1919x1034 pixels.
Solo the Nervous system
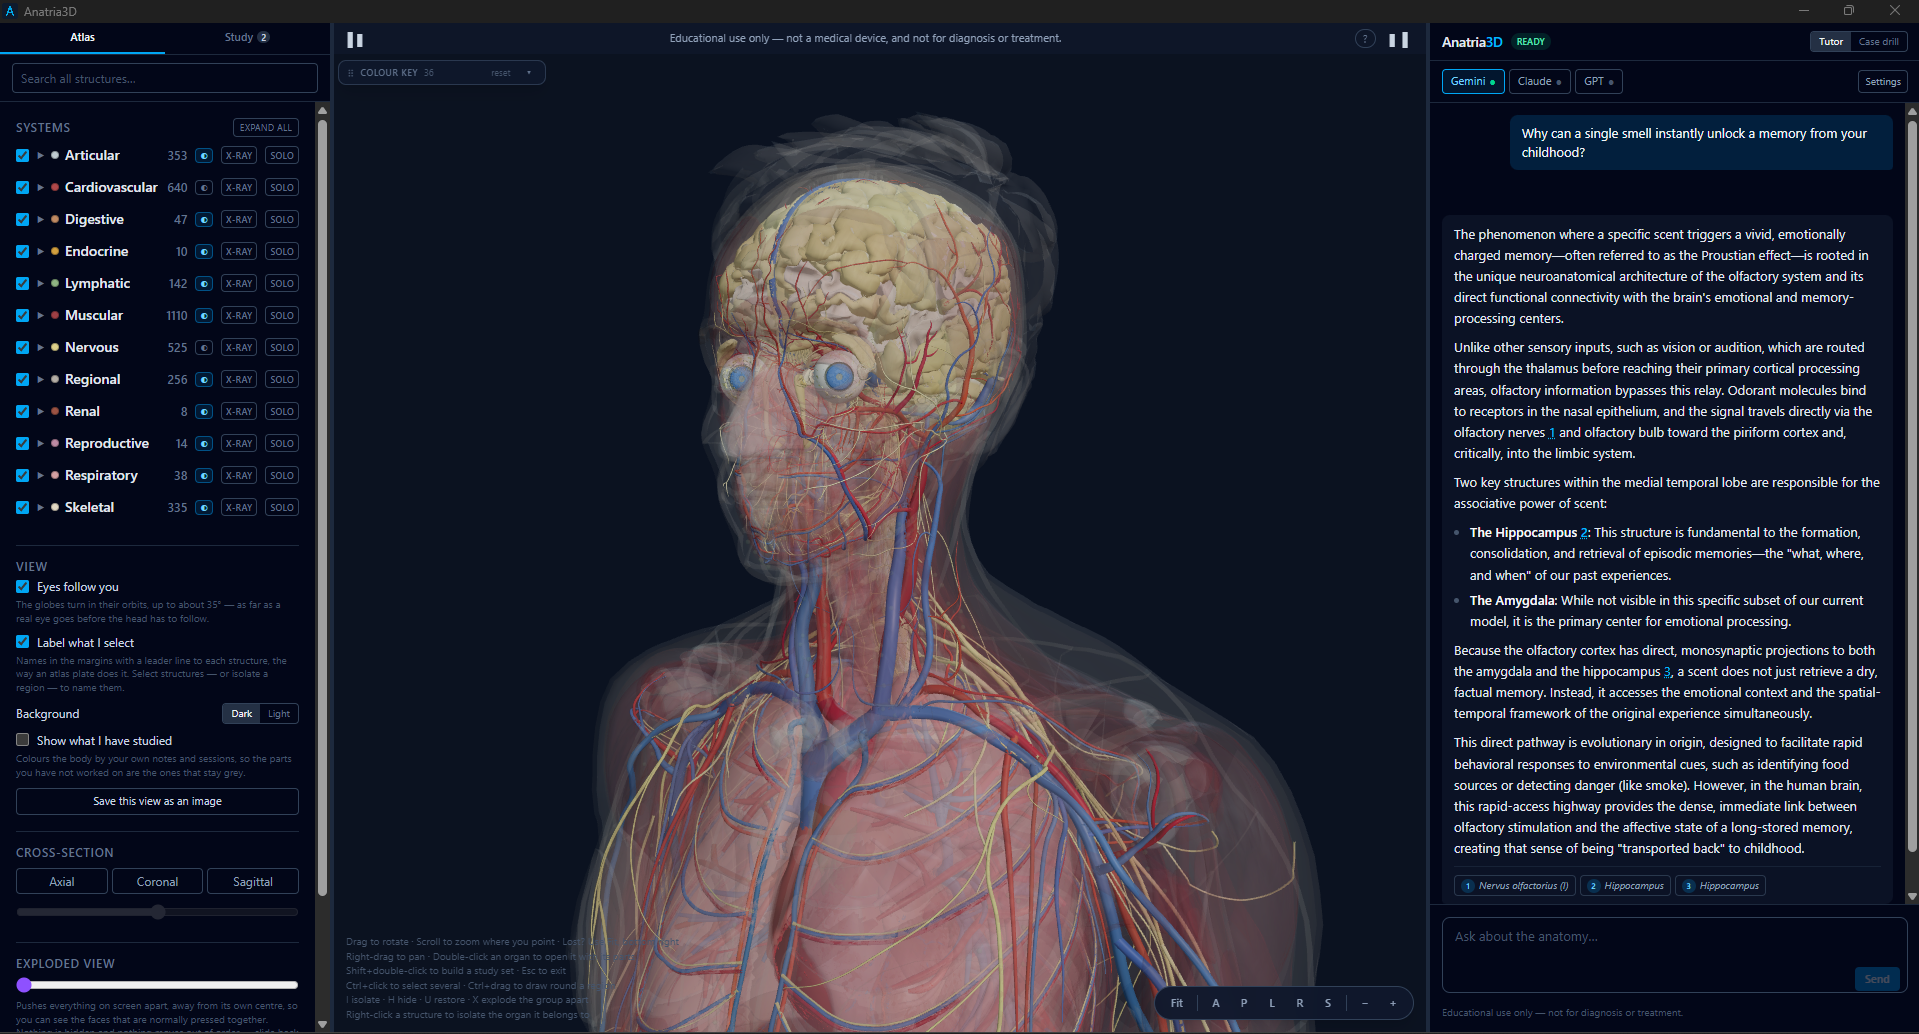click(x=282, y=348)
